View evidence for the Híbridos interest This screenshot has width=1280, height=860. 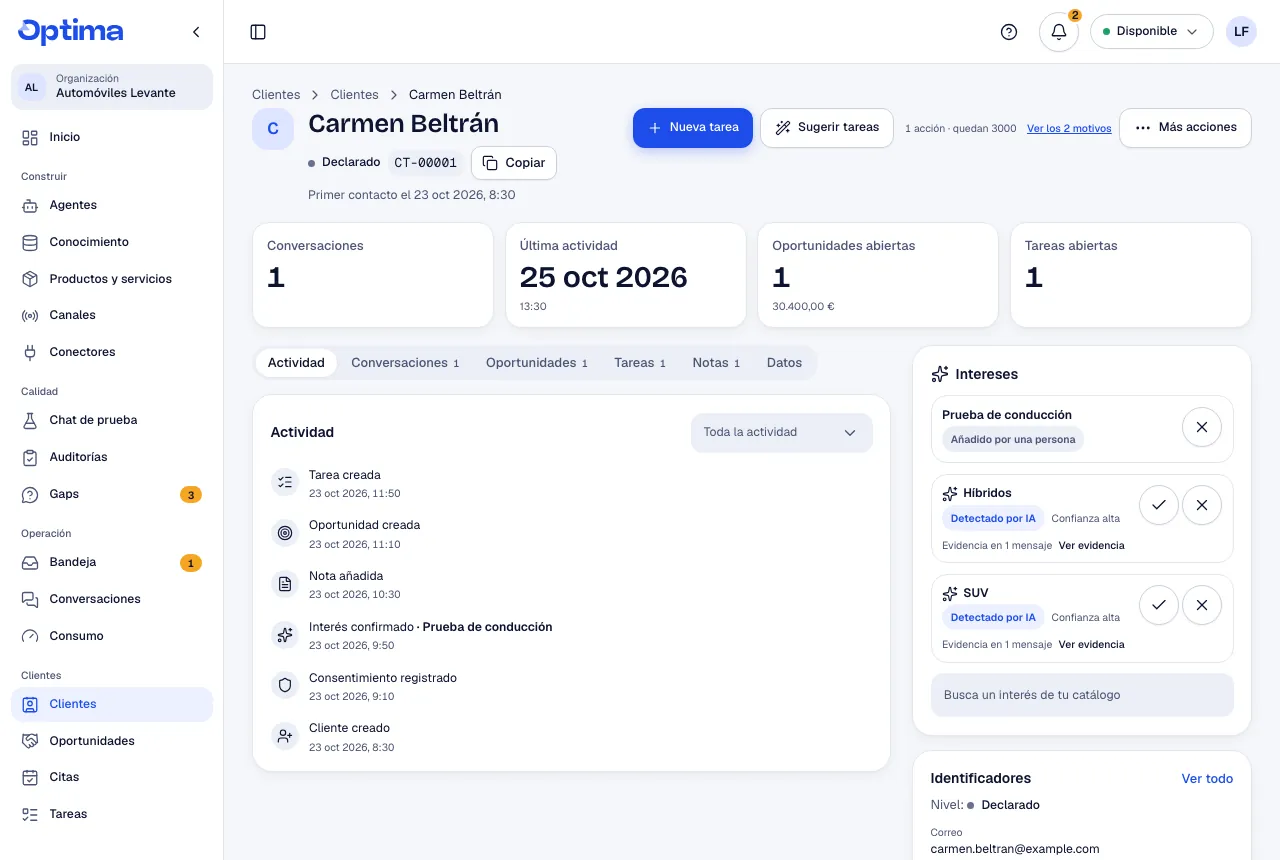point(1092,546)
